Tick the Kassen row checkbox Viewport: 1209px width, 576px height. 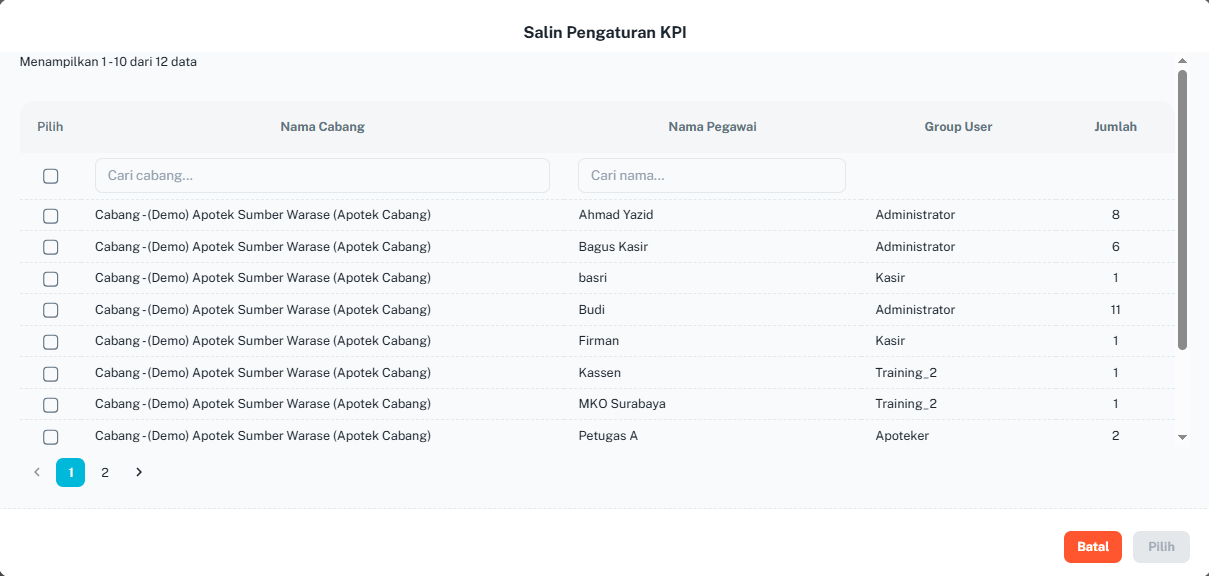click(x=51, y=373)
